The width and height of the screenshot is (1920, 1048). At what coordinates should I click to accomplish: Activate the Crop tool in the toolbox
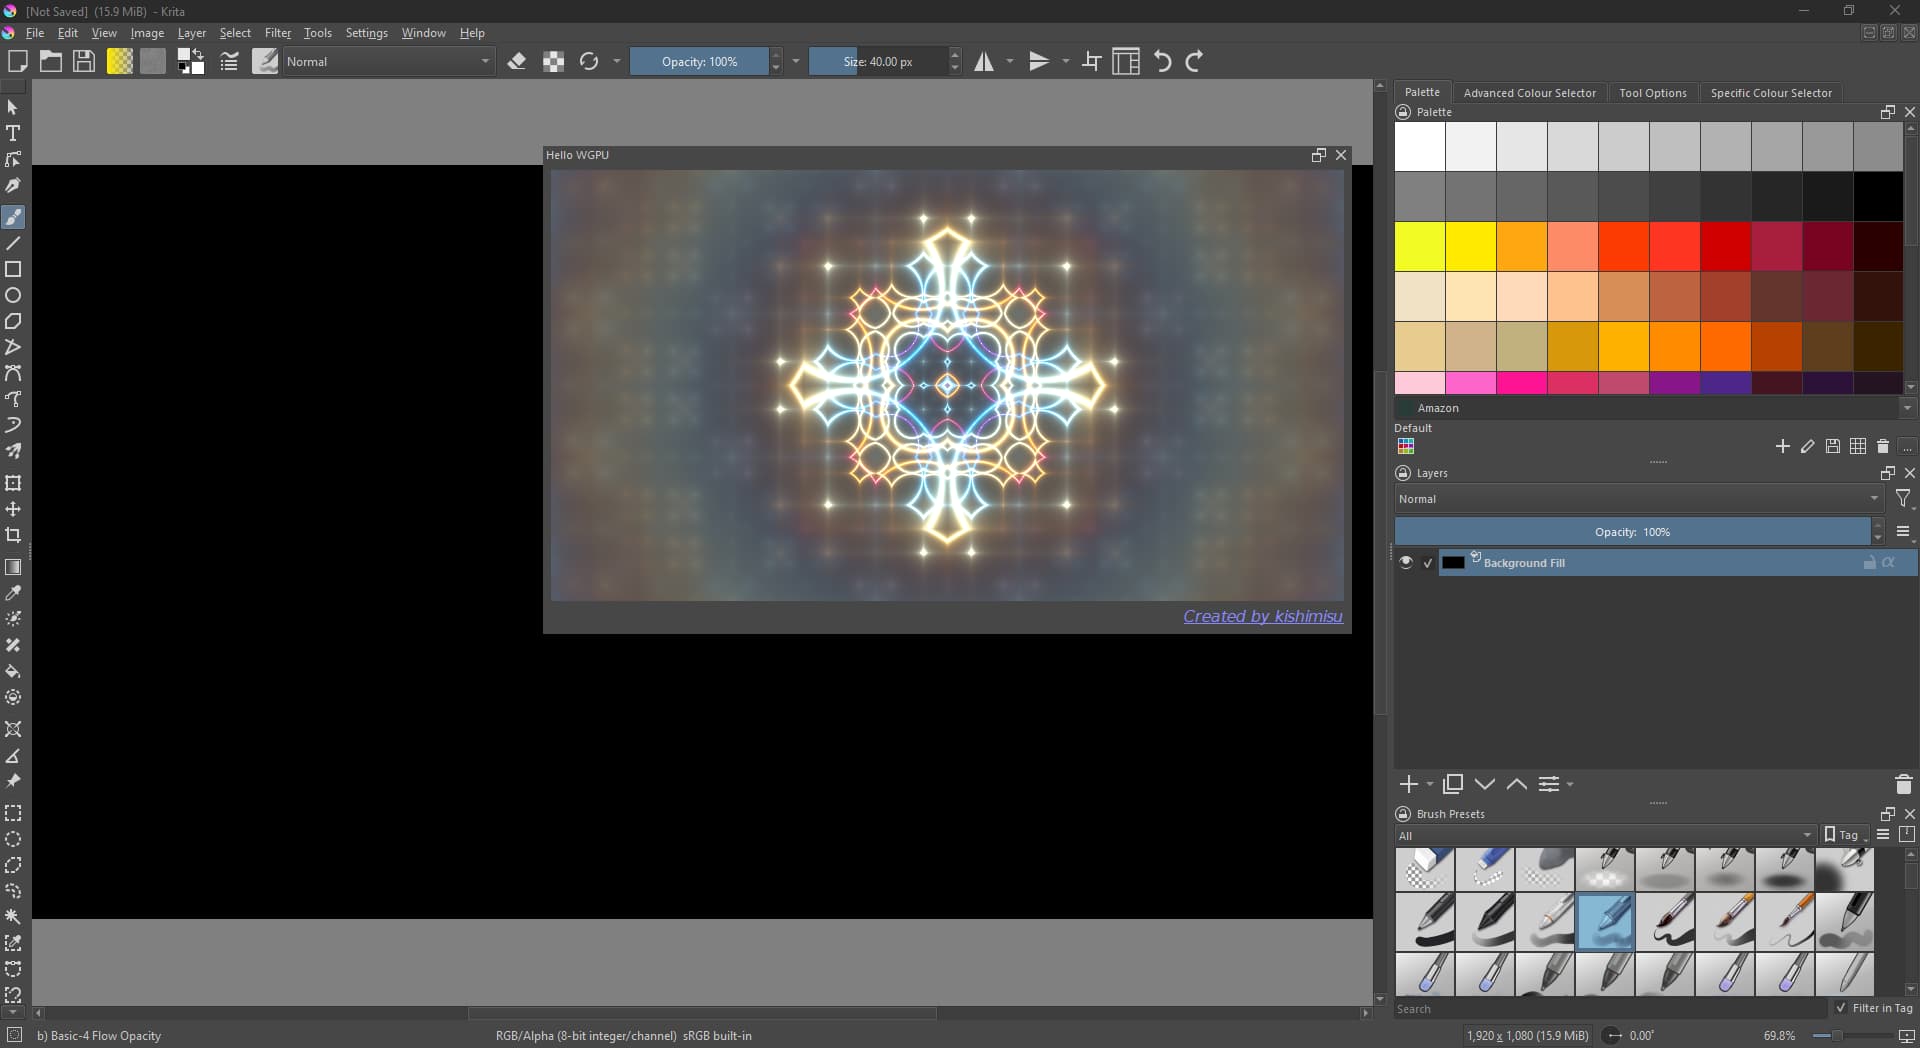point(13,535)
